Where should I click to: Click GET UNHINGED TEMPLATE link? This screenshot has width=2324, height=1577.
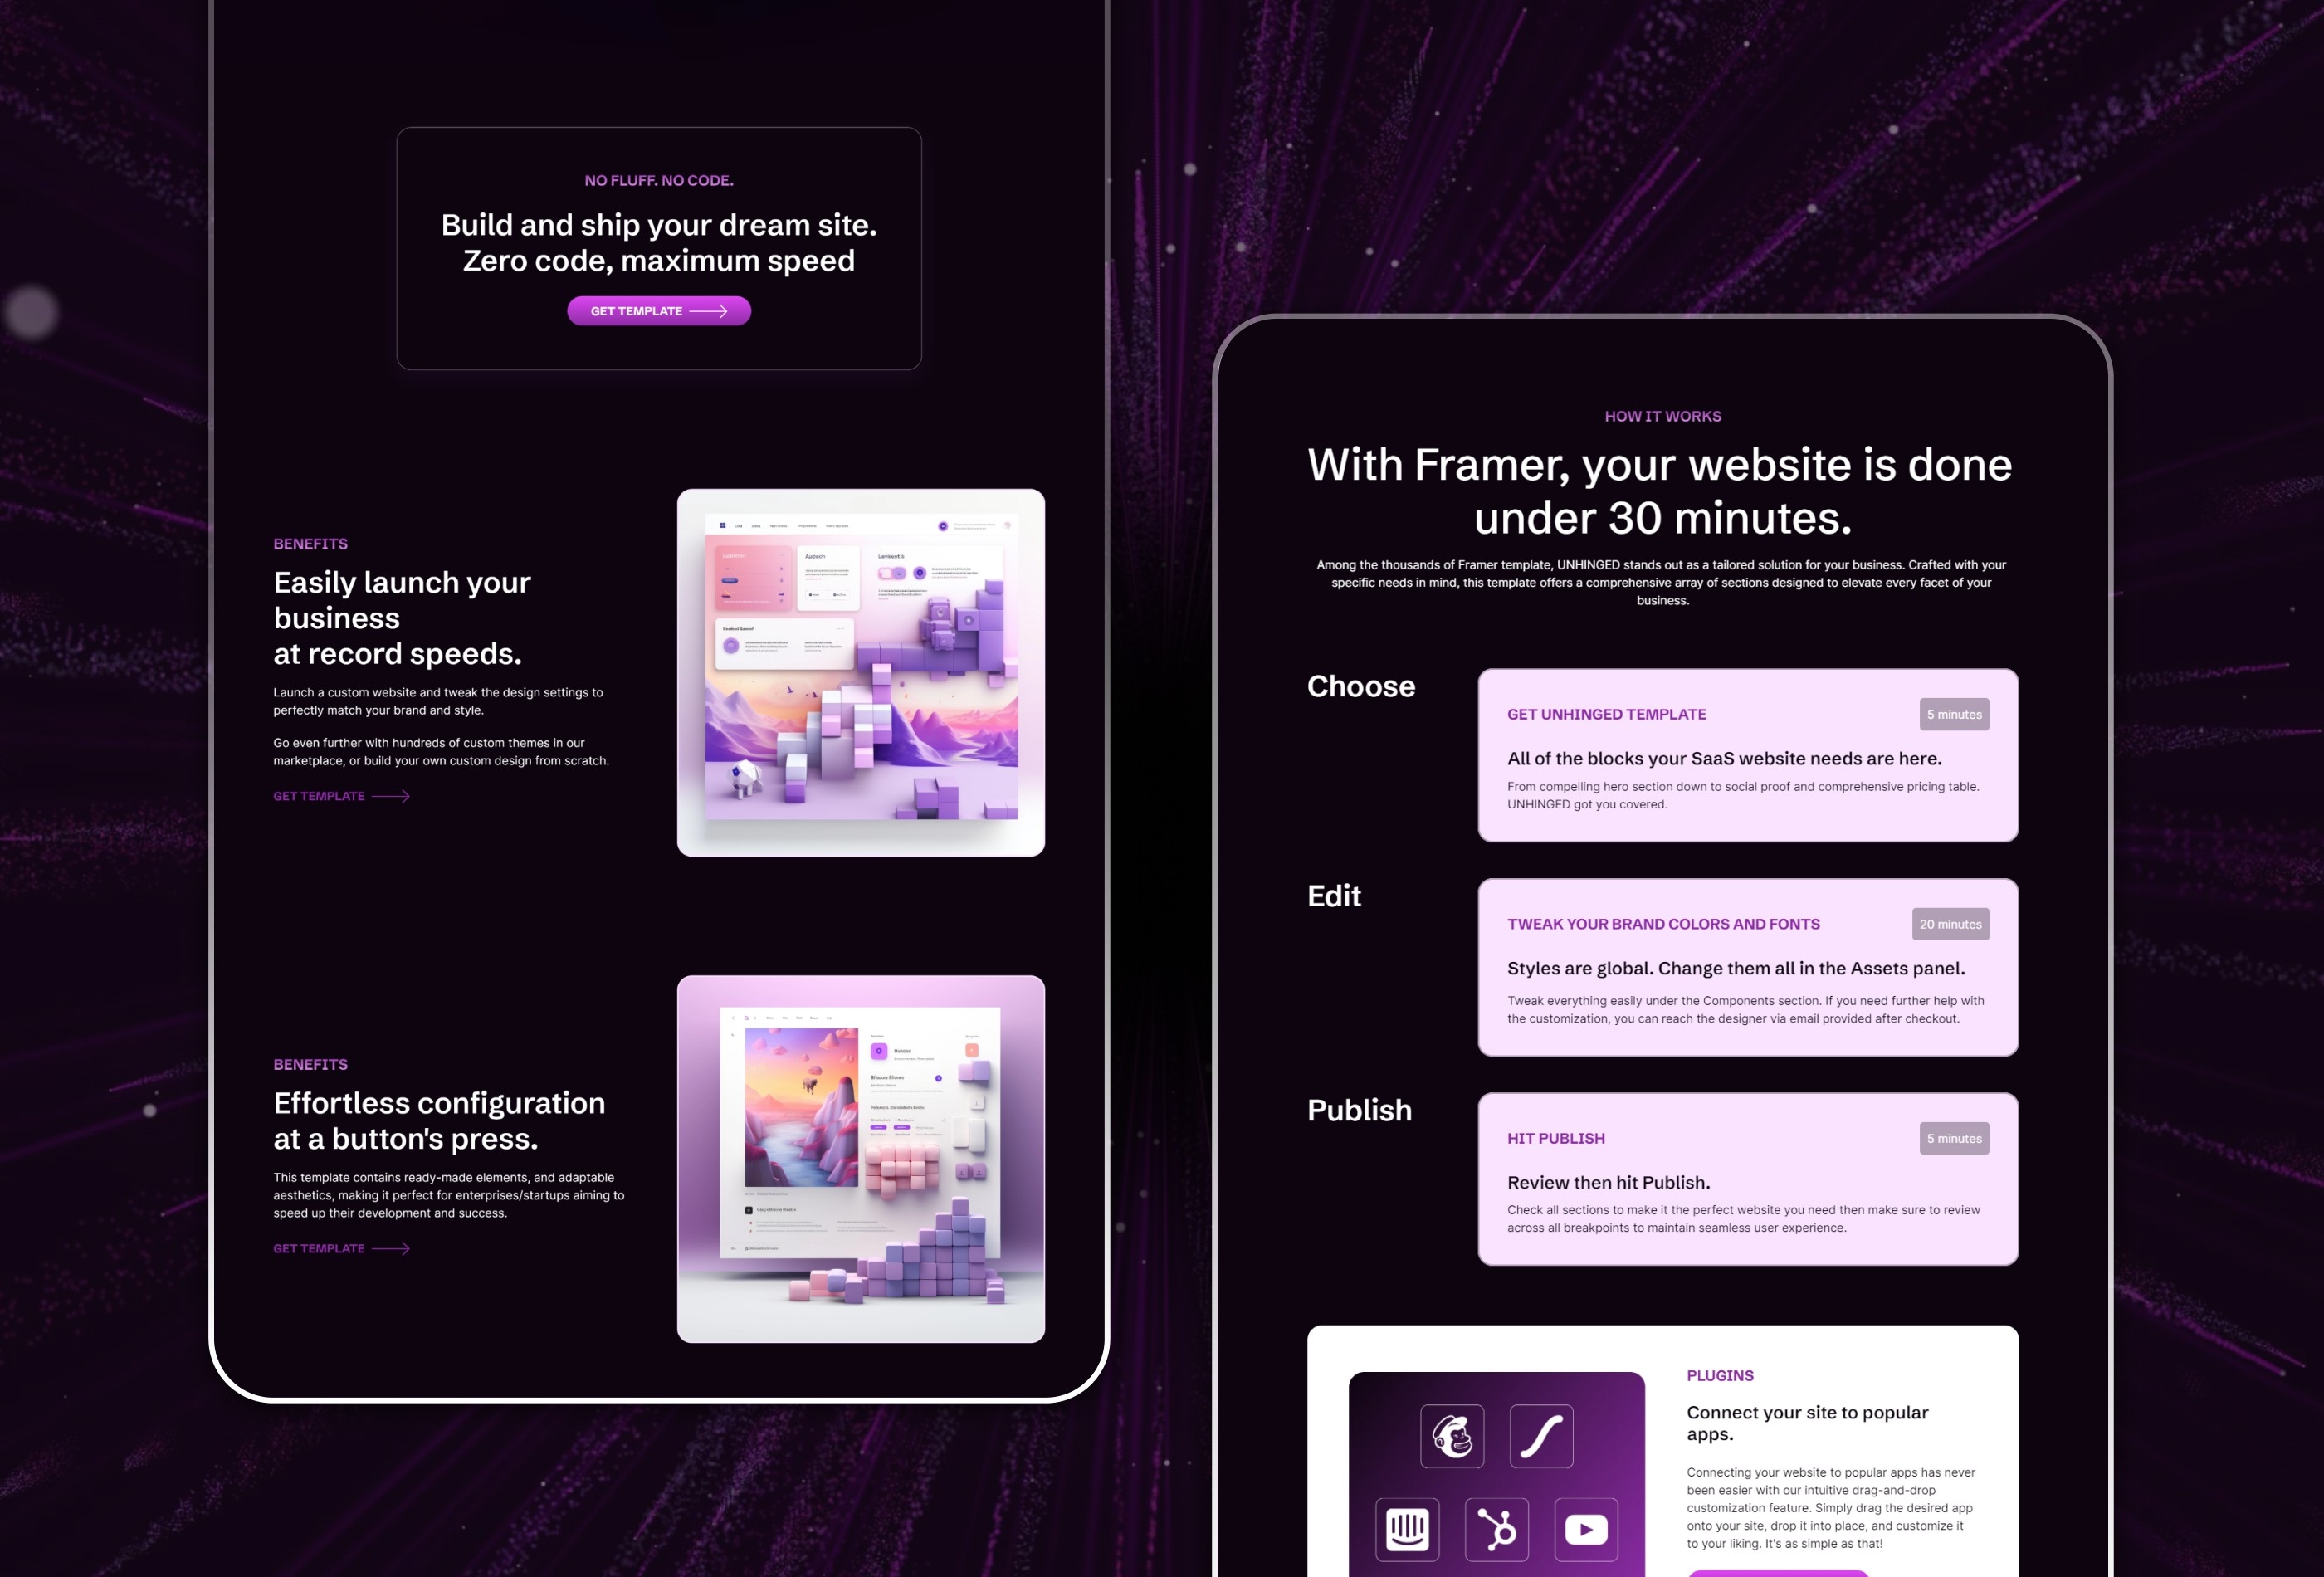[x=1606, y=713]
